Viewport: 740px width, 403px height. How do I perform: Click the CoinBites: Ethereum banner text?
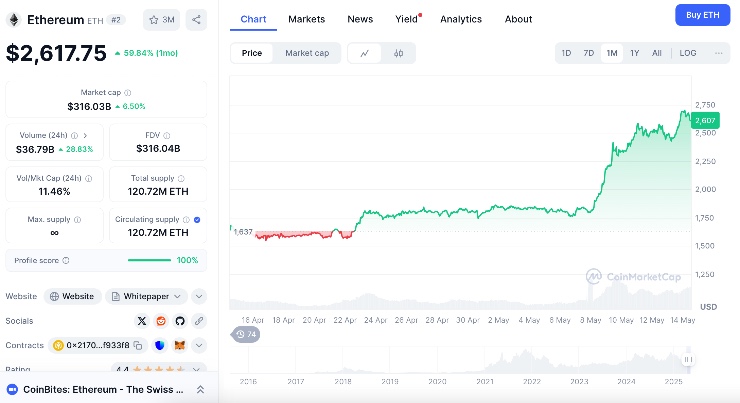tap(103, 390)
